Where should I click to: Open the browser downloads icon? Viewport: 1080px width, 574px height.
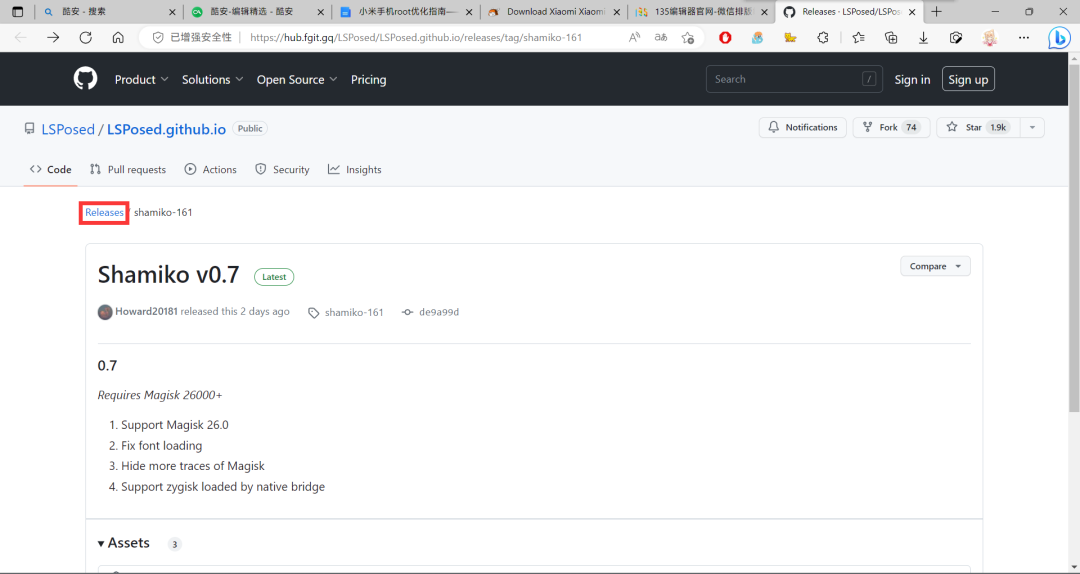(x=923, y=37)
